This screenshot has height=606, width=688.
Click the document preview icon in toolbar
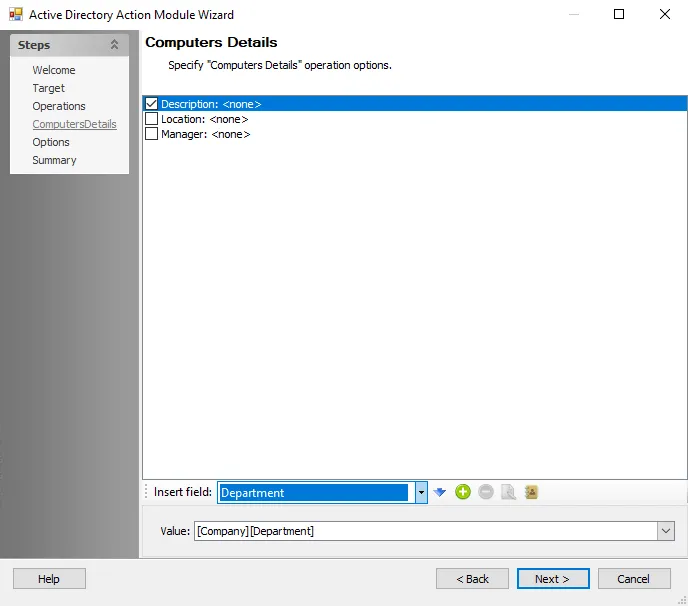click(508, 492)
